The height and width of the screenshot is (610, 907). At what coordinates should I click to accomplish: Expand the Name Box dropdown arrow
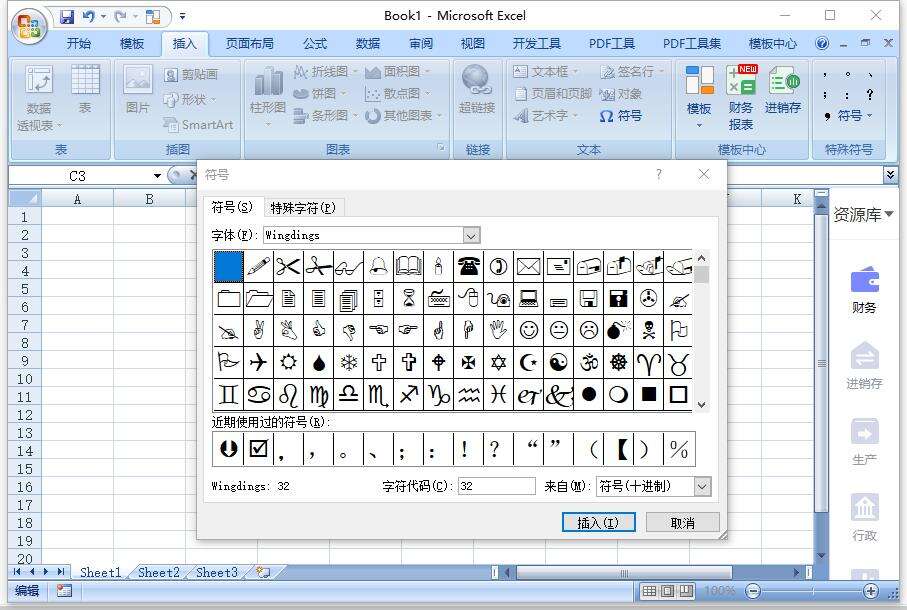tap(157, 176)
